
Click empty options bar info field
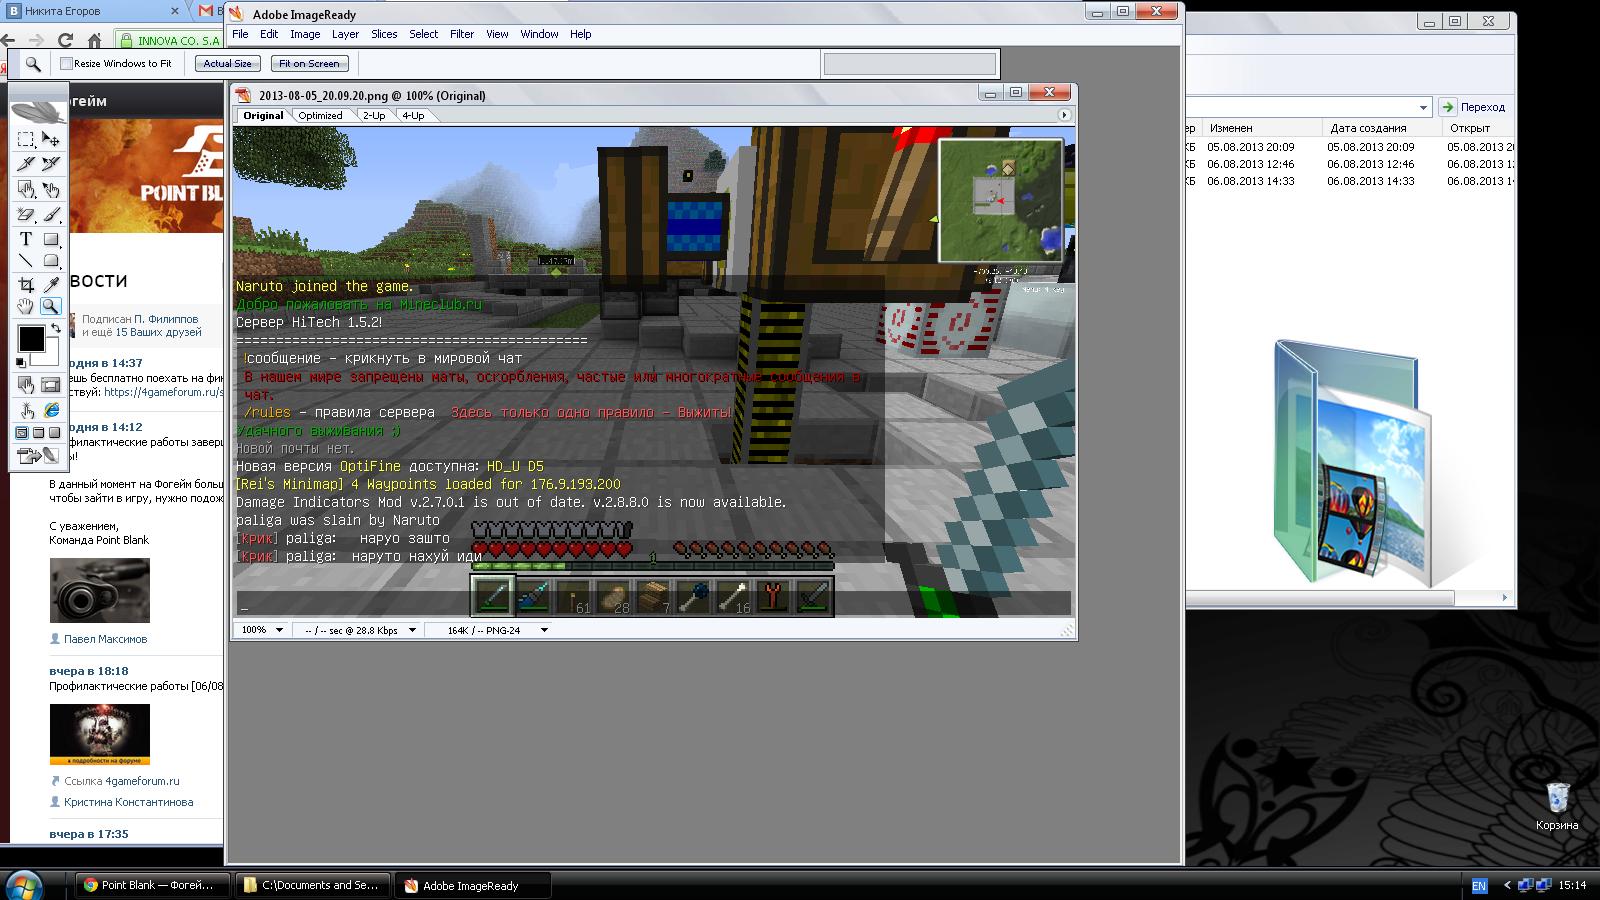click(x=909, y=64)
